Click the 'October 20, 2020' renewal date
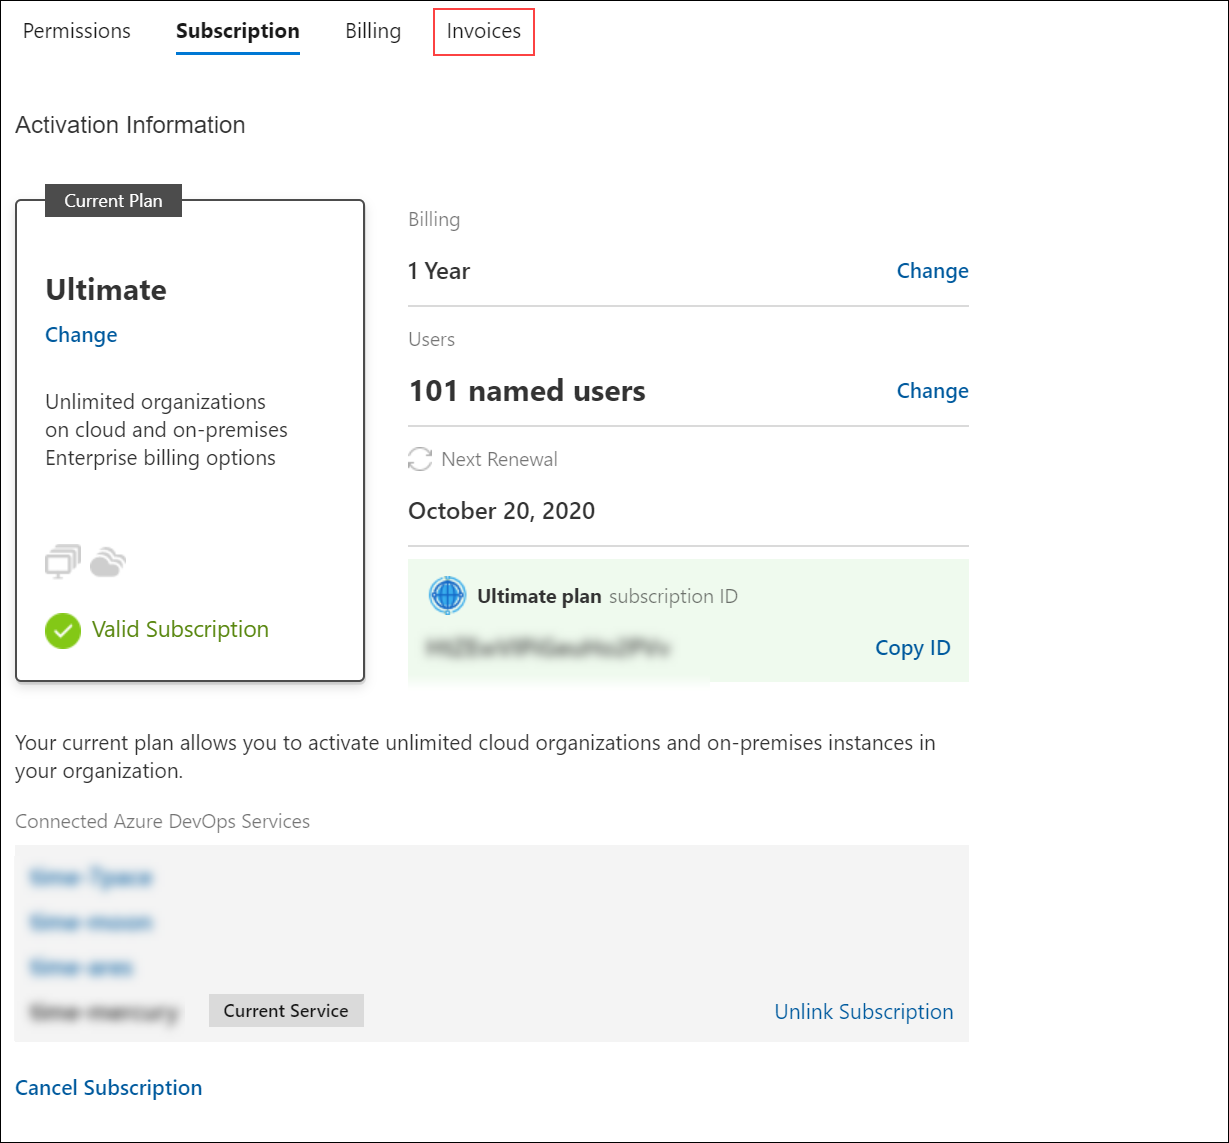The height and width of the screenshot is (1143, 1229). (502, 511)
